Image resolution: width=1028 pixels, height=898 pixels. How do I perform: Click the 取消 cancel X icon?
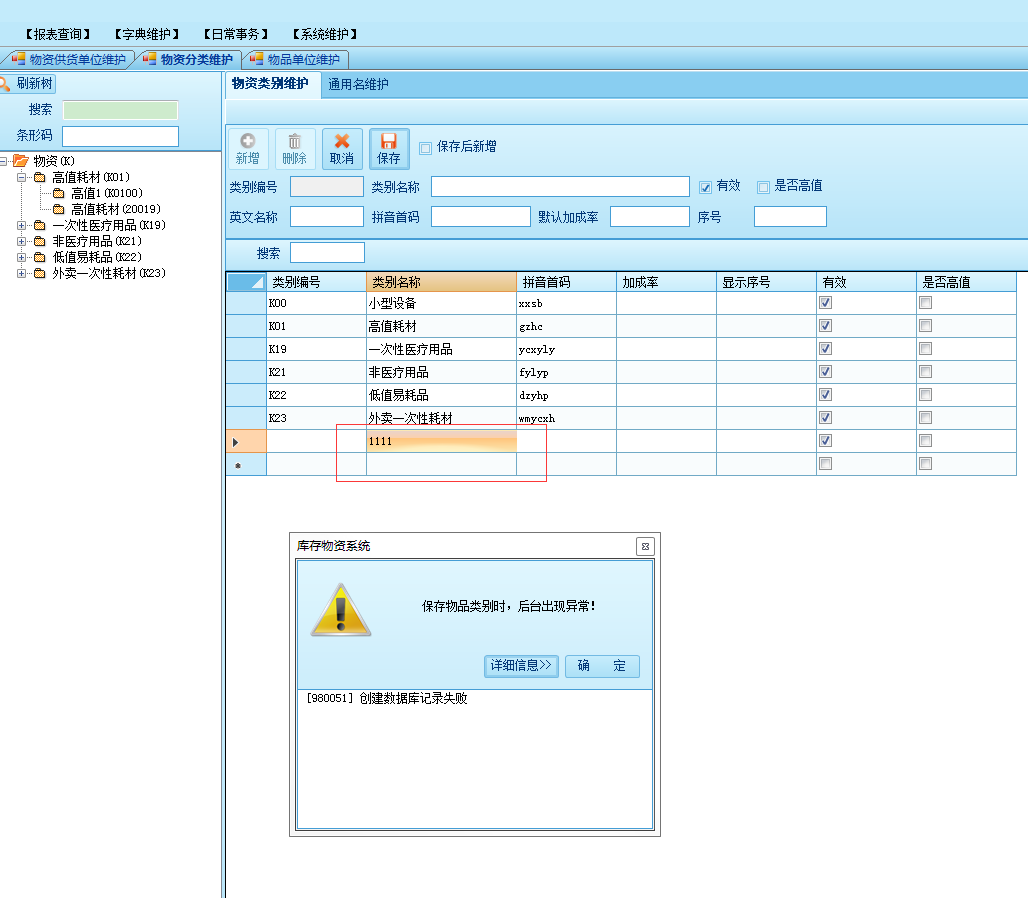pyautogui.click(x=342, y=141)
